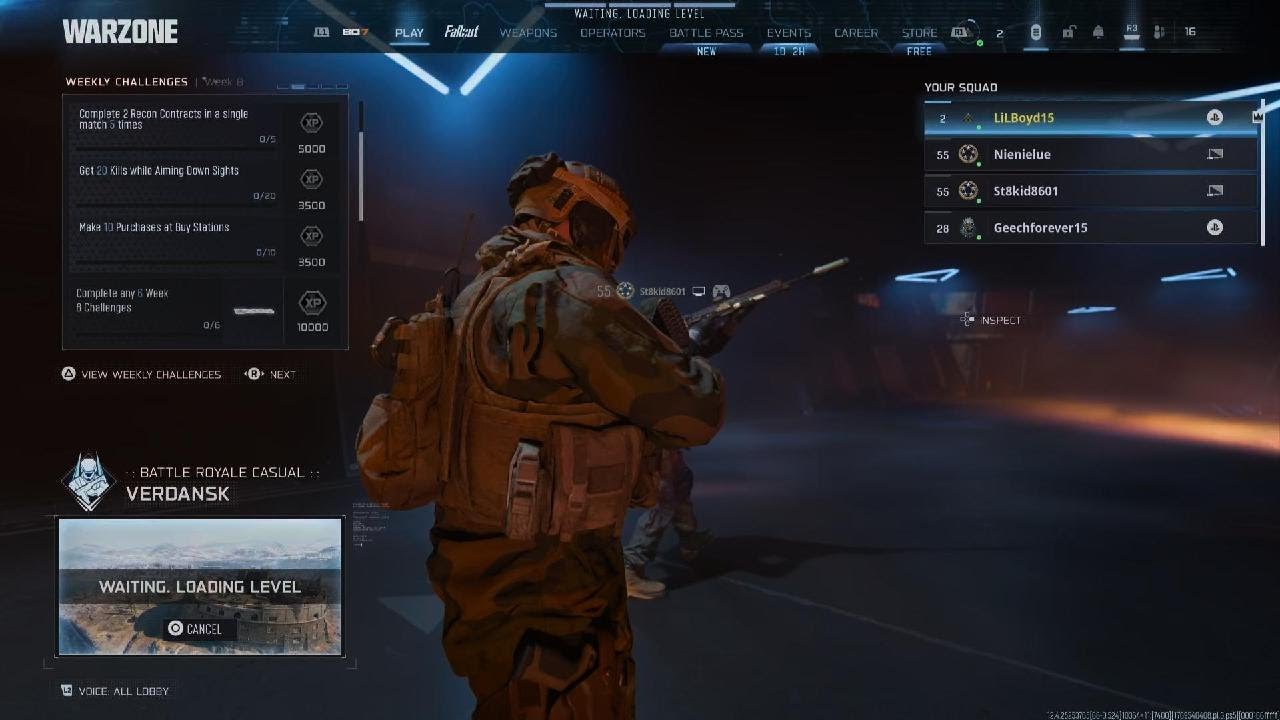Click the triangle View Weekly Challenges icon
1280x720 pixels.
[69, 374]
